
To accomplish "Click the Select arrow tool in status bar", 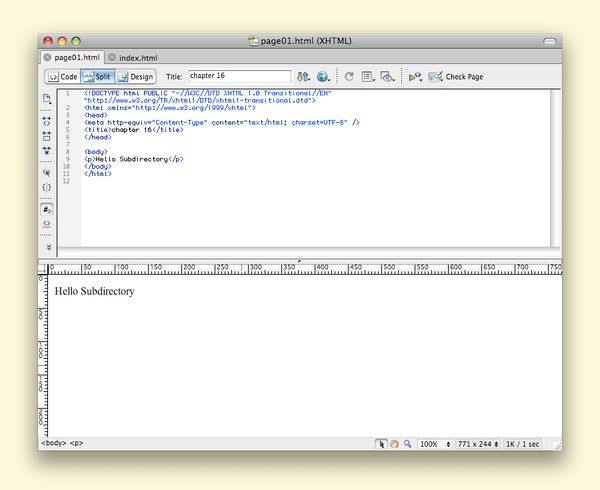I will point(381,443).
